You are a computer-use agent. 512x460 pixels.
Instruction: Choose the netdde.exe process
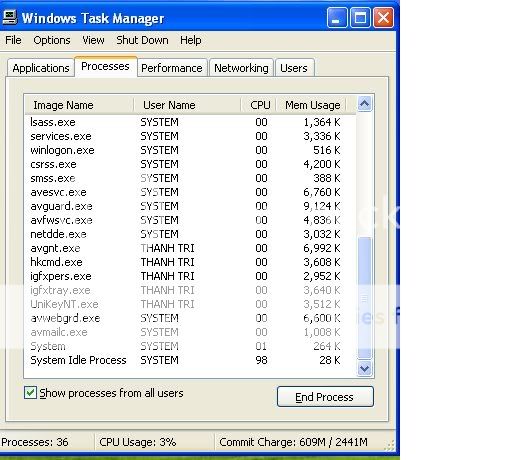coord(190,234)
